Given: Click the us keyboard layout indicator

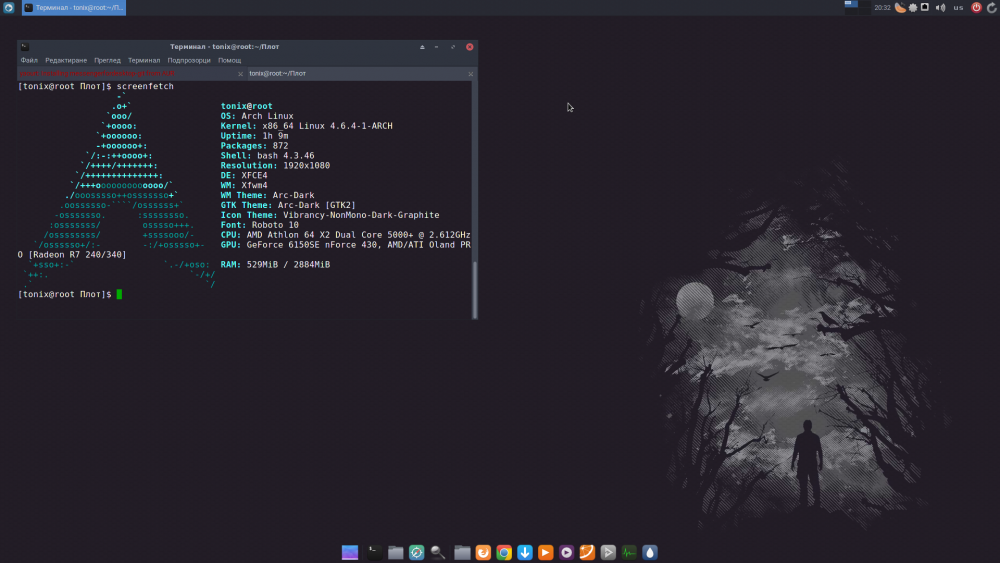Looking at the screenshot, I should (959, 8).
